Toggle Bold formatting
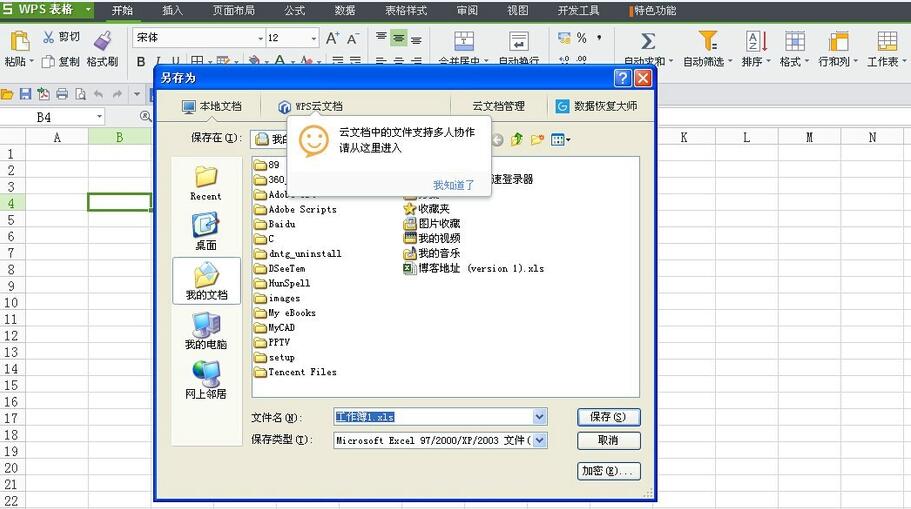 point(141,61)
